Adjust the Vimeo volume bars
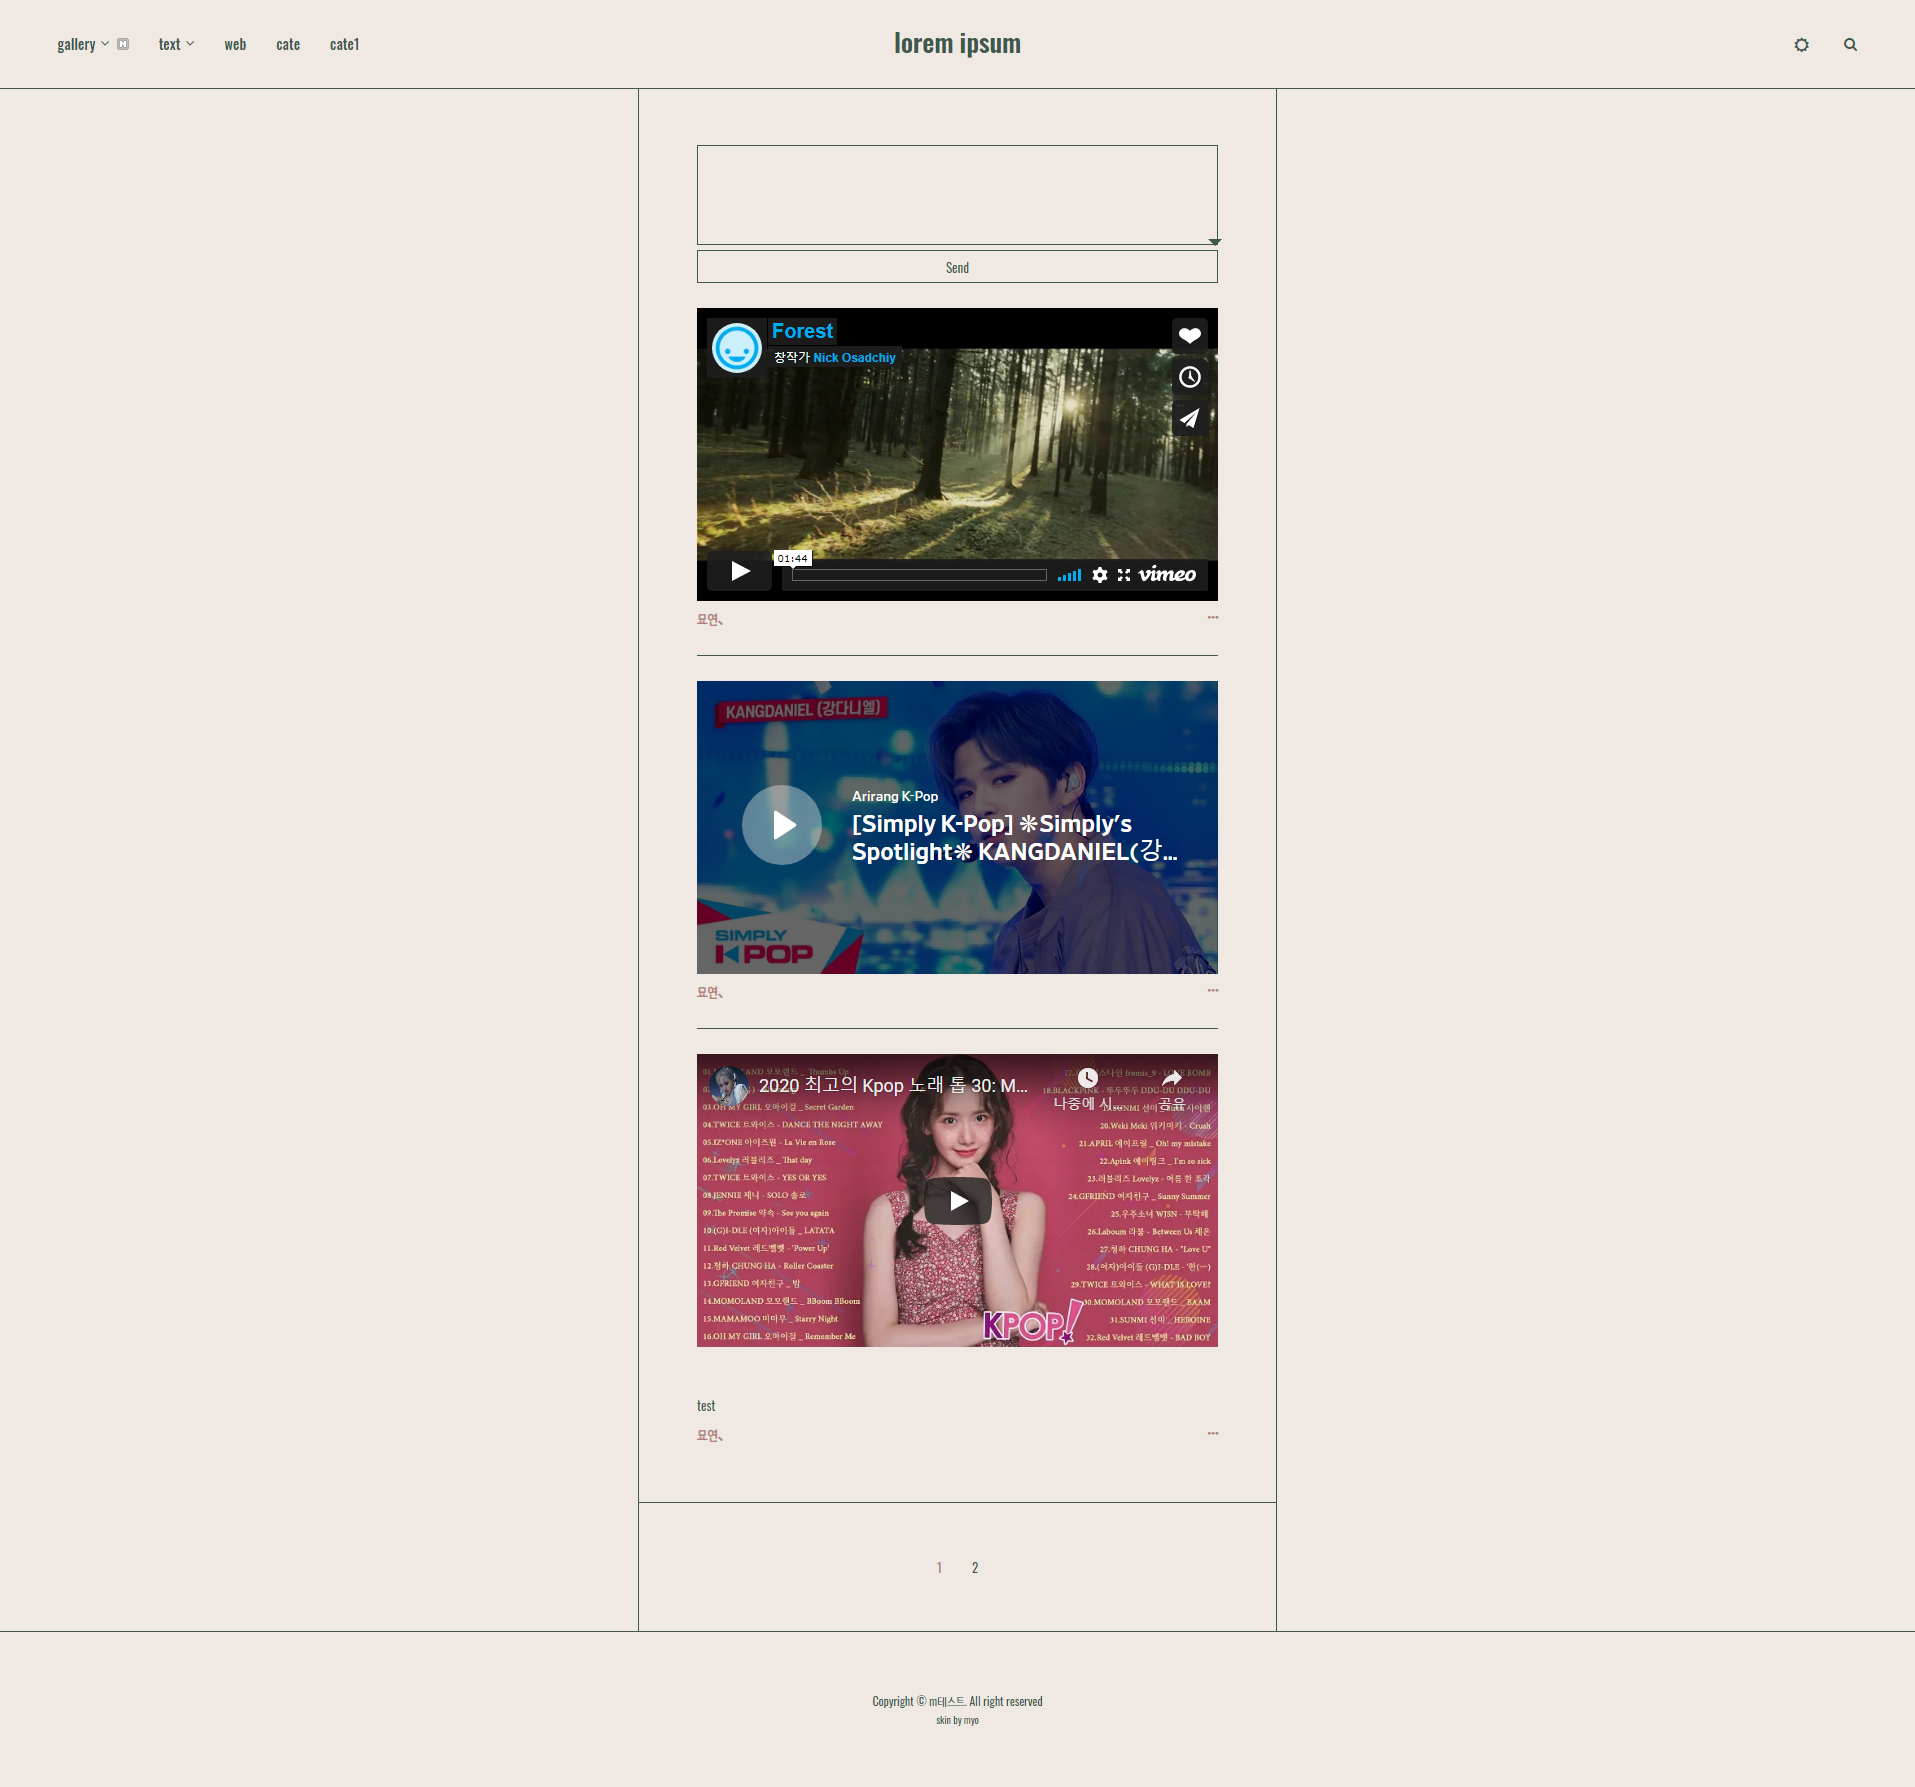This screenshot has width=1915, height=1787. tap(1070, 575)
